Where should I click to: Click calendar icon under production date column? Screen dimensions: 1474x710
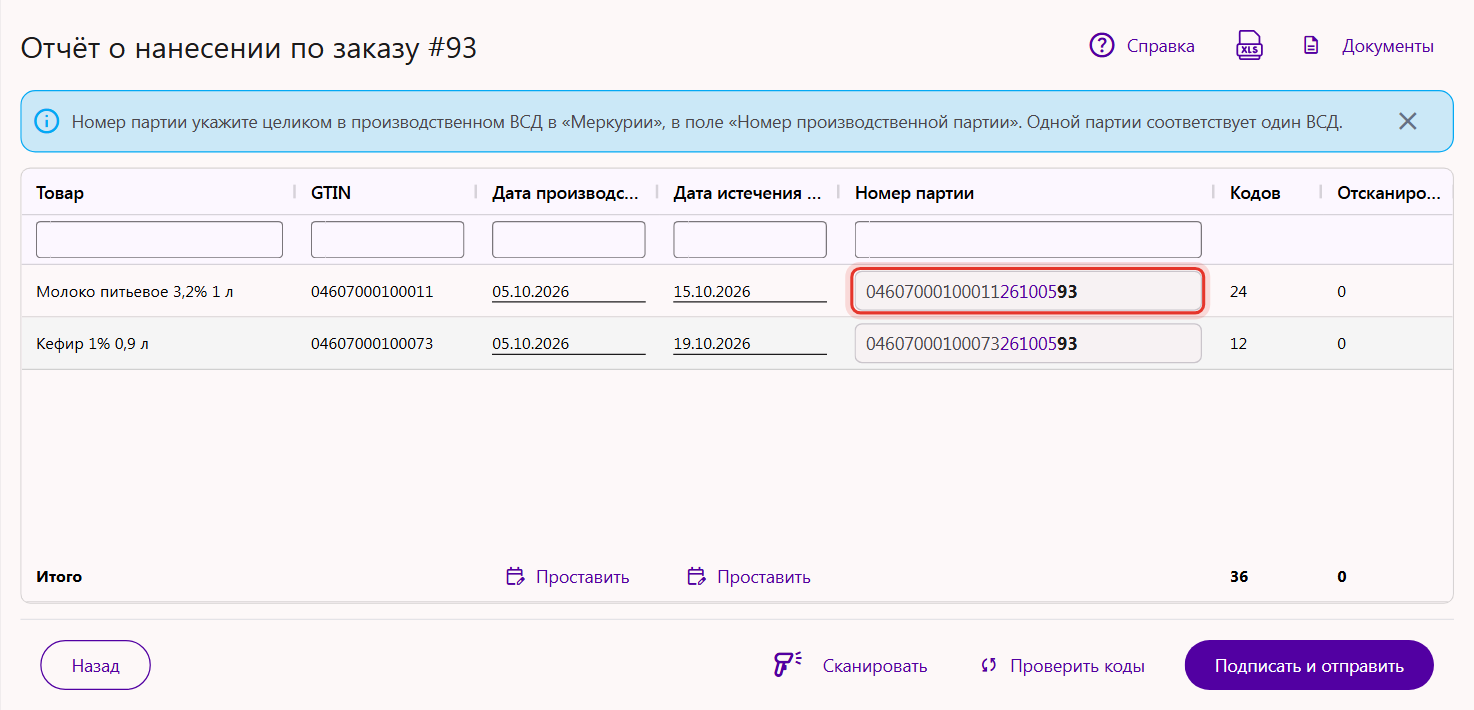516,576
